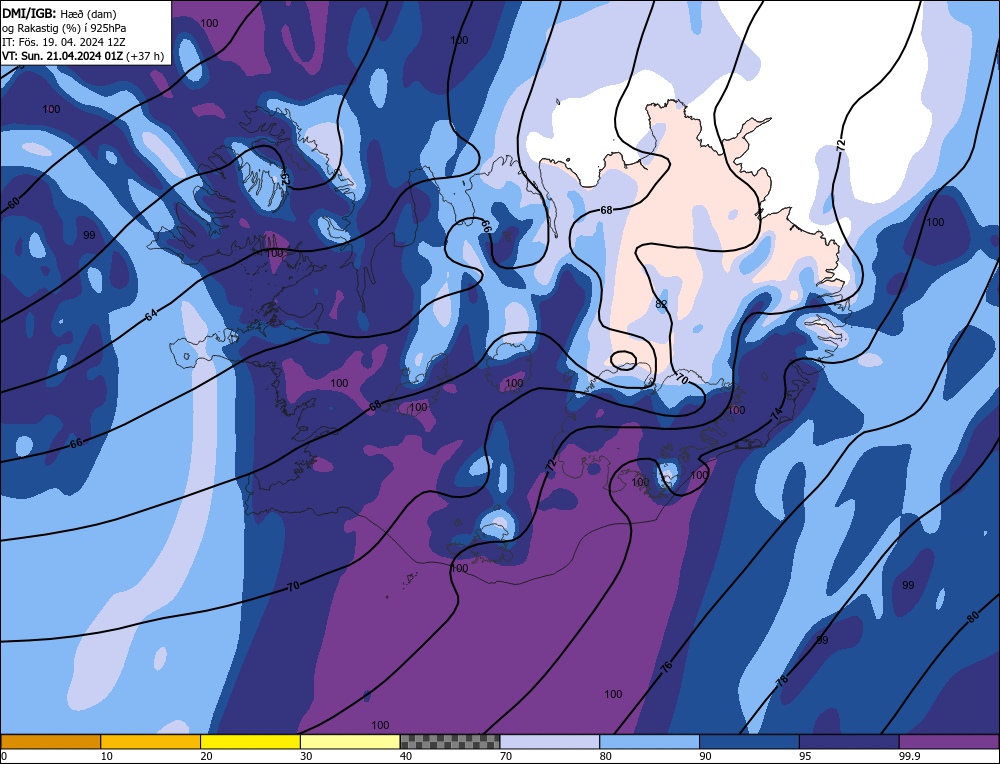Click the light blue 80–90 legend swatch
Image resolution: width=1000 pixels, height=764 pixels.
coord(649,741)
